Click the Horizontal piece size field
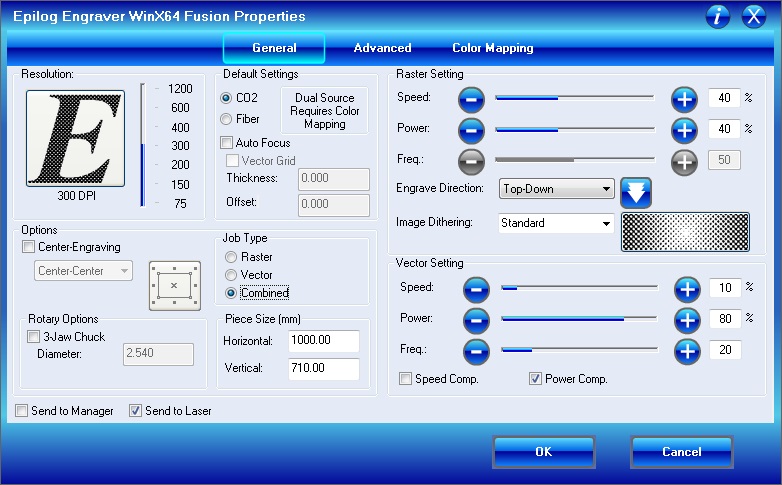This screenshot has width=782, height=485. [x=324, y=341]
